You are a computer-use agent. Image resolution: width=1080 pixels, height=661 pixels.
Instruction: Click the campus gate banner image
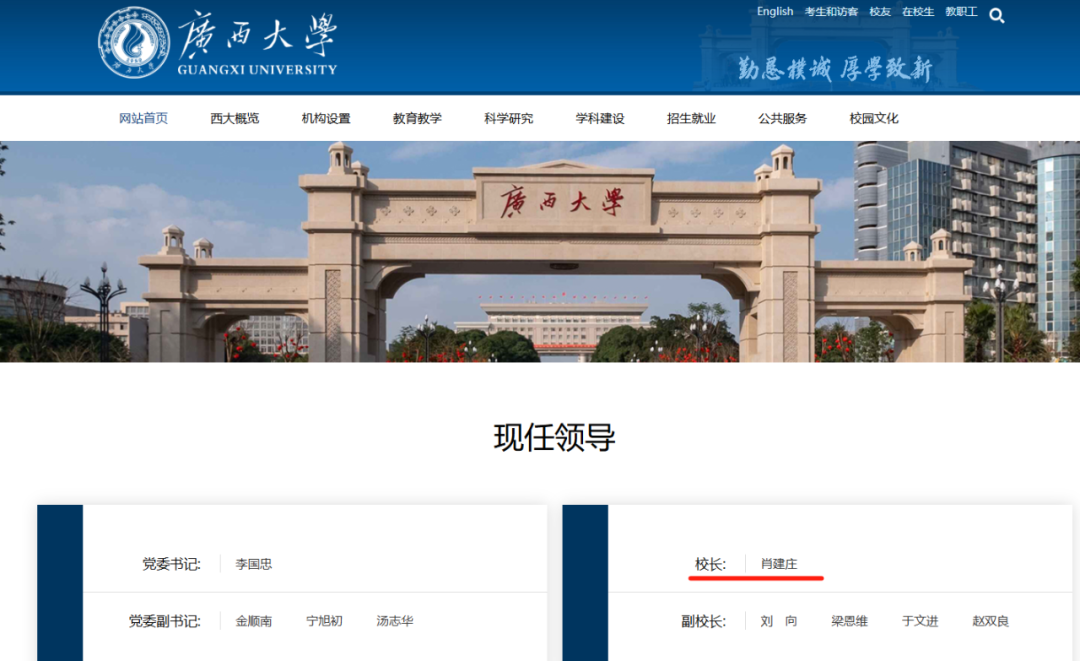click(x=540, y=252)
